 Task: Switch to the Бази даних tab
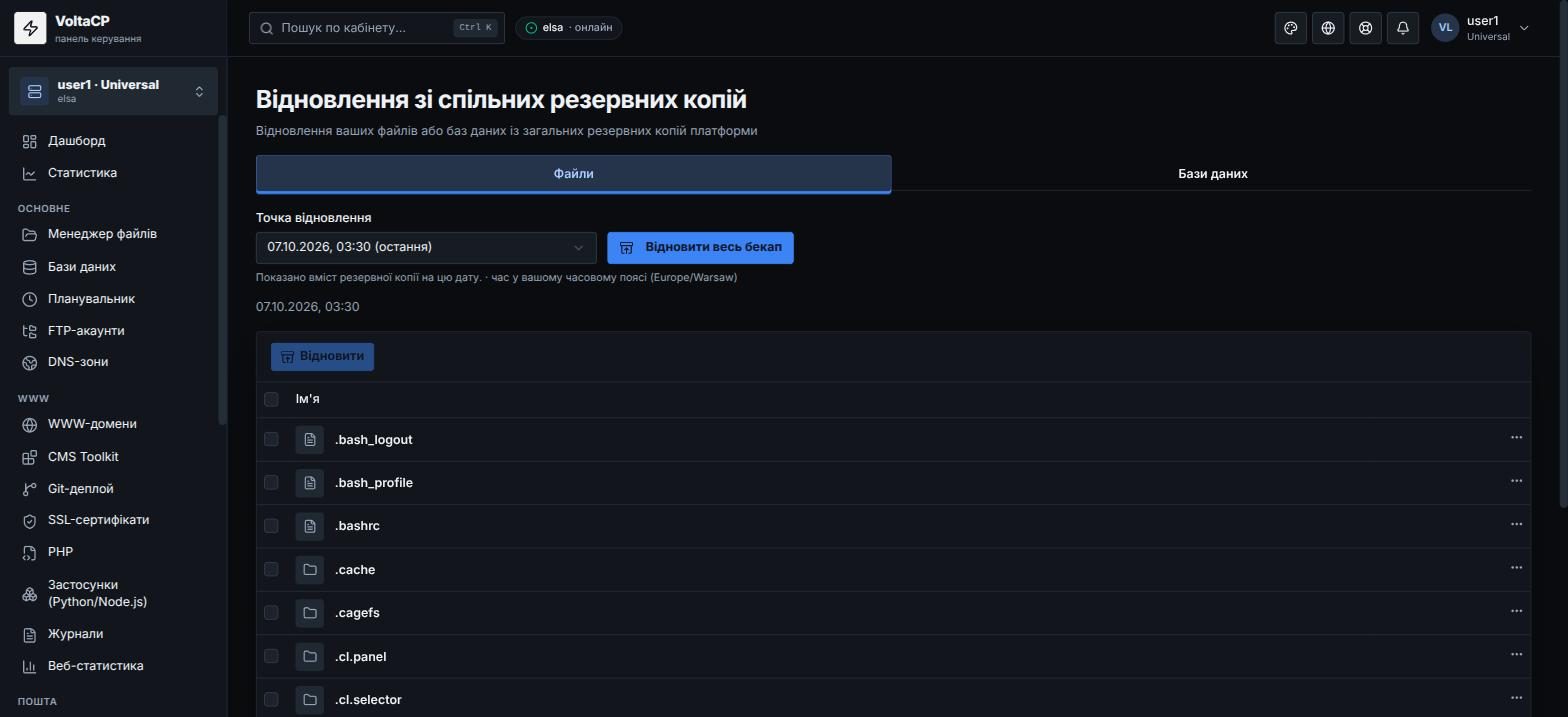[1212, 173]
